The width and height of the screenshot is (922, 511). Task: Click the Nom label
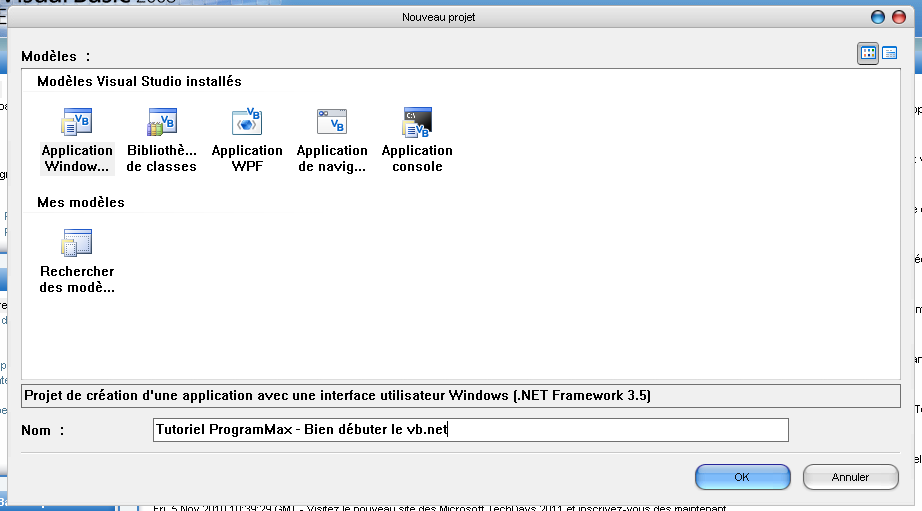click(42, 430)
